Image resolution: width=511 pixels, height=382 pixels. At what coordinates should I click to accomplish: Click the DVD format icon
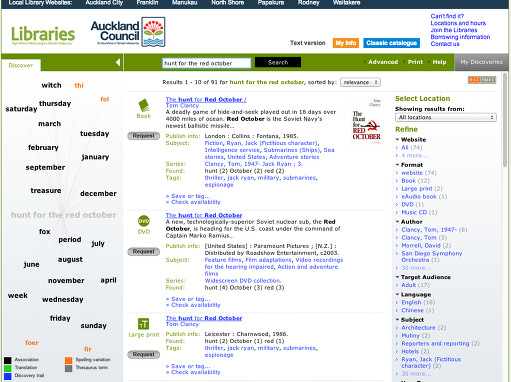pyautogui.click(x=144, y=221)
